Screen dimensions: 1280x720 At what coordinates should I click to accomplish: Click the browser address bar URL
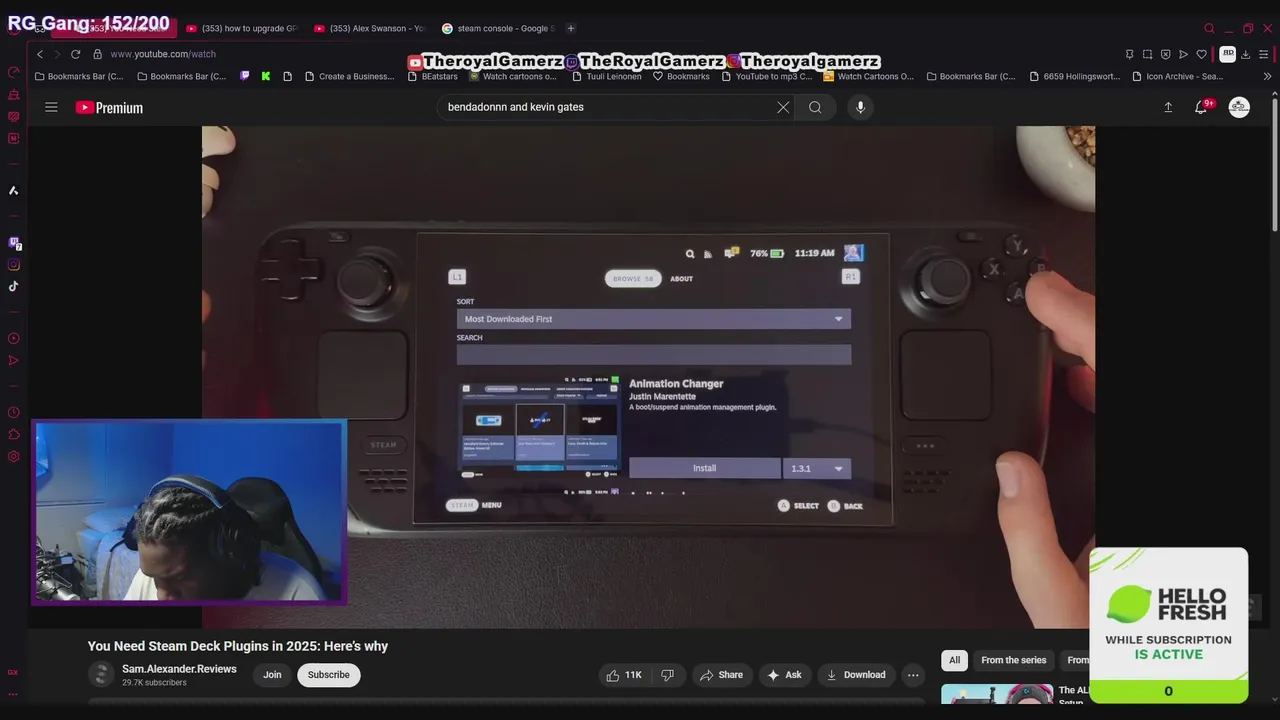[x=163, y=54]
